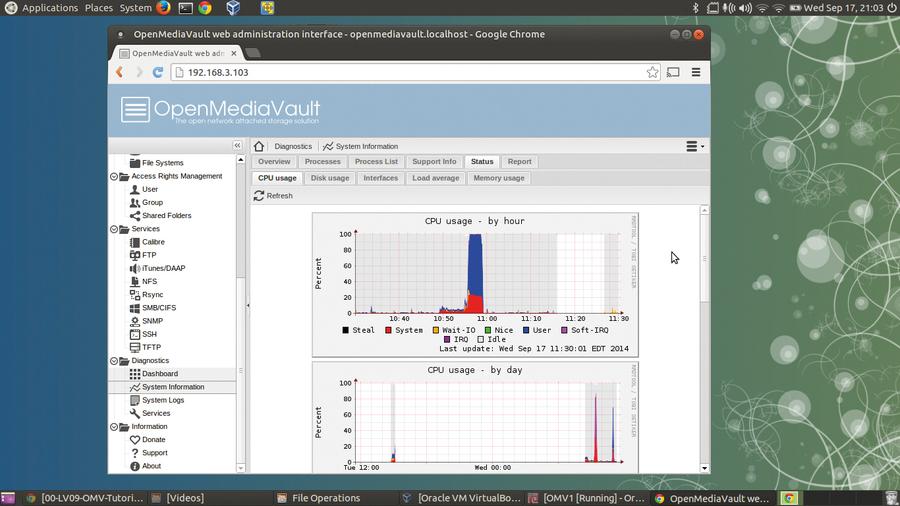Screen dimensions: 900x506
Task: Switch to the Disk usage sub-tab
Action: pos(330,178)
